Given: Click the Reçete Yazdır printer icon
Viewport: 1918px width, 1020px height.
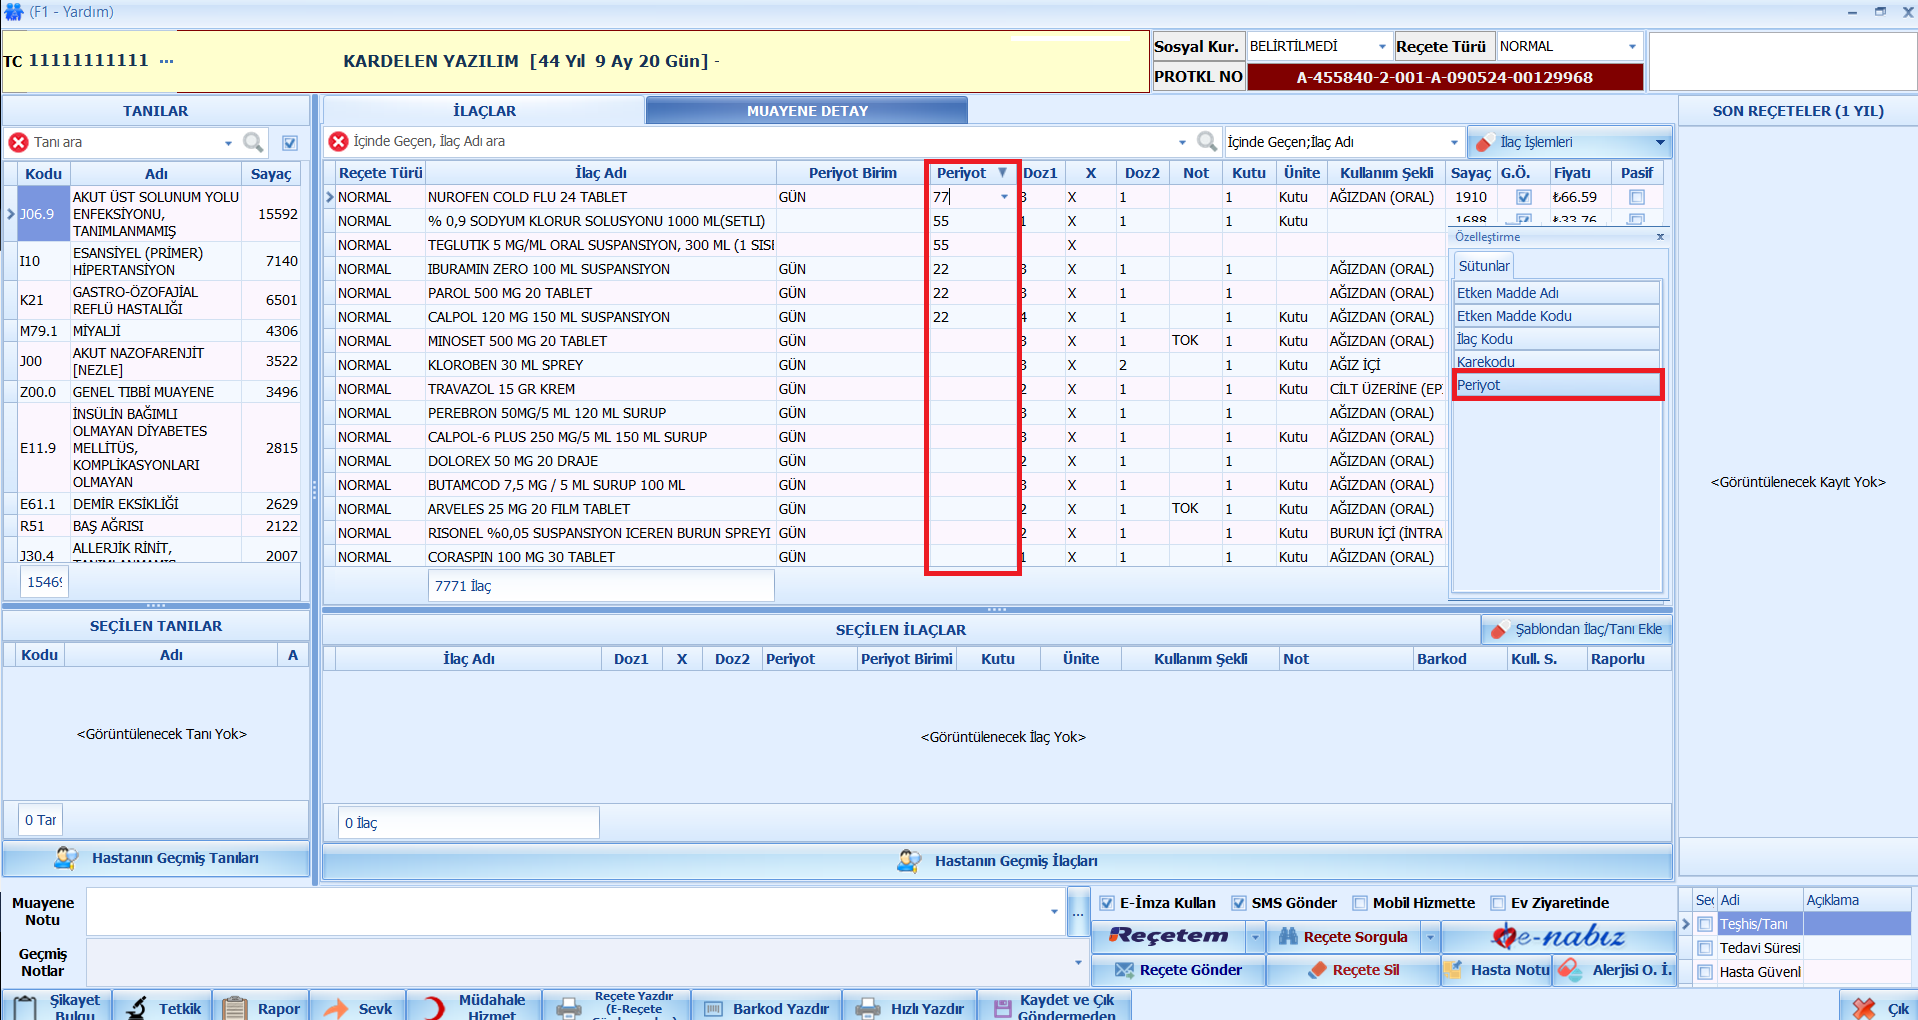Looking at the screenshot, I should tap(569, 1008).
